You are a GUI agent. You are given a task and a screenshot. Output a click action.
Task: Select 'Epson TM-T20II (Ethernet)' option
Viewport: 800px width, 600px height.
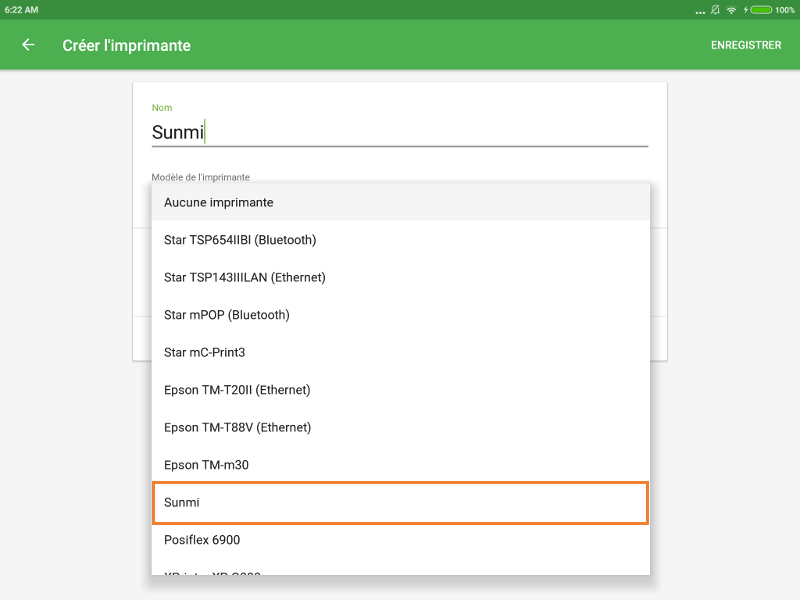(x=400, y=390)
